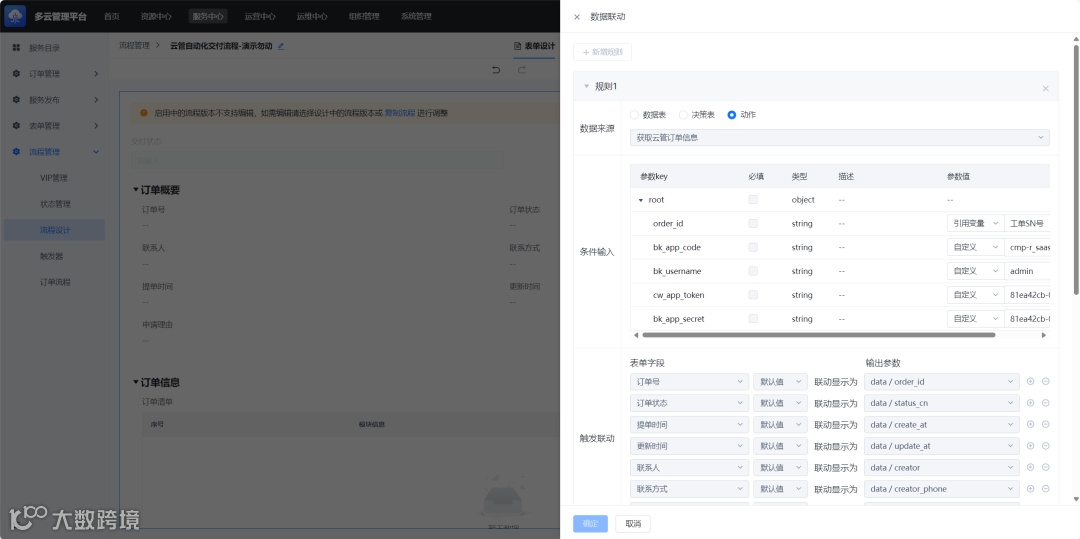Remove the 联系人 linkage row
Viewport: 1080px width, 539px height.
pyautogui.click(x=1046, y=467)
